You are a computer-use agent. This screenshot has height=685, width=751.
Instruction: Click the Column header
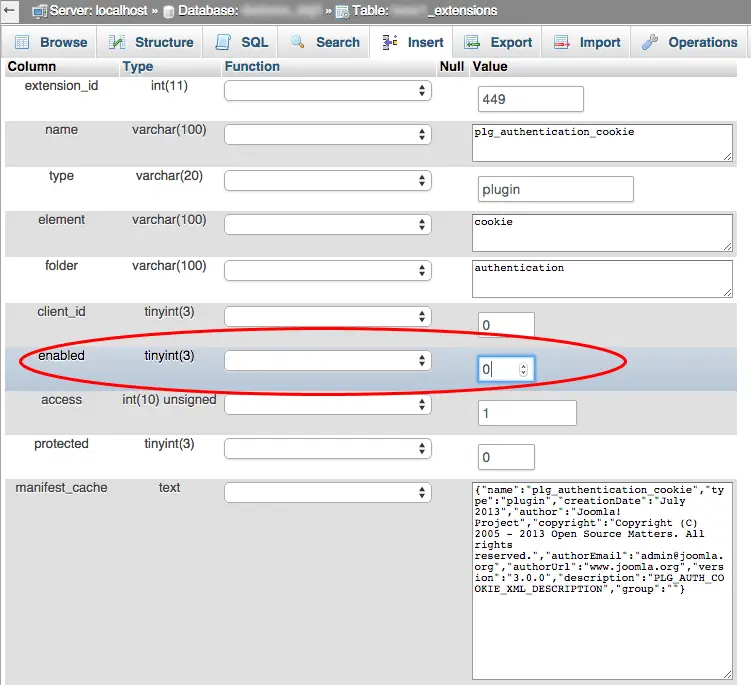click(32, 67)
